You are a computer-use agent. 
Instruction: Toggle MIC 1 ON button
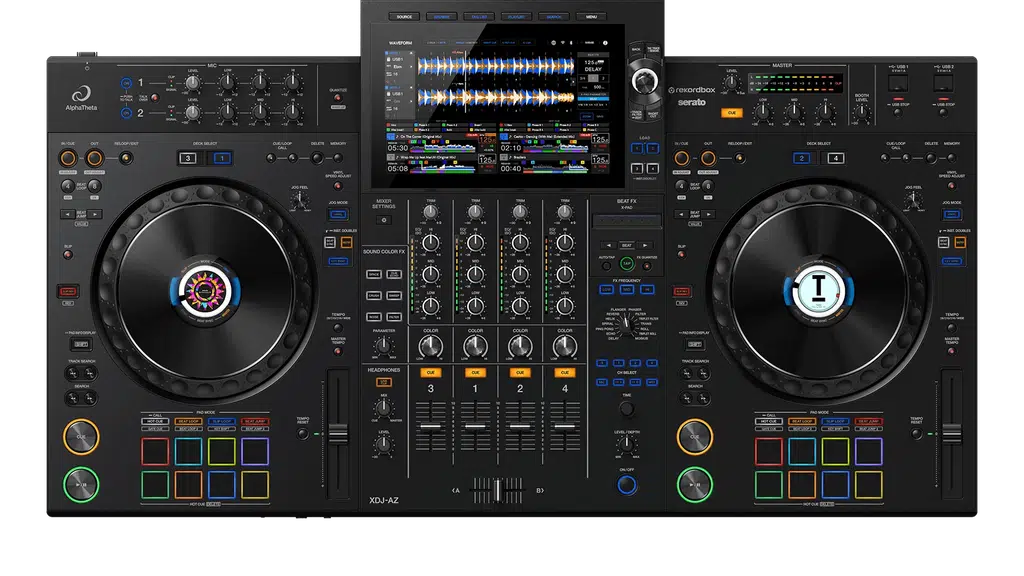click(x=126, y=83)
